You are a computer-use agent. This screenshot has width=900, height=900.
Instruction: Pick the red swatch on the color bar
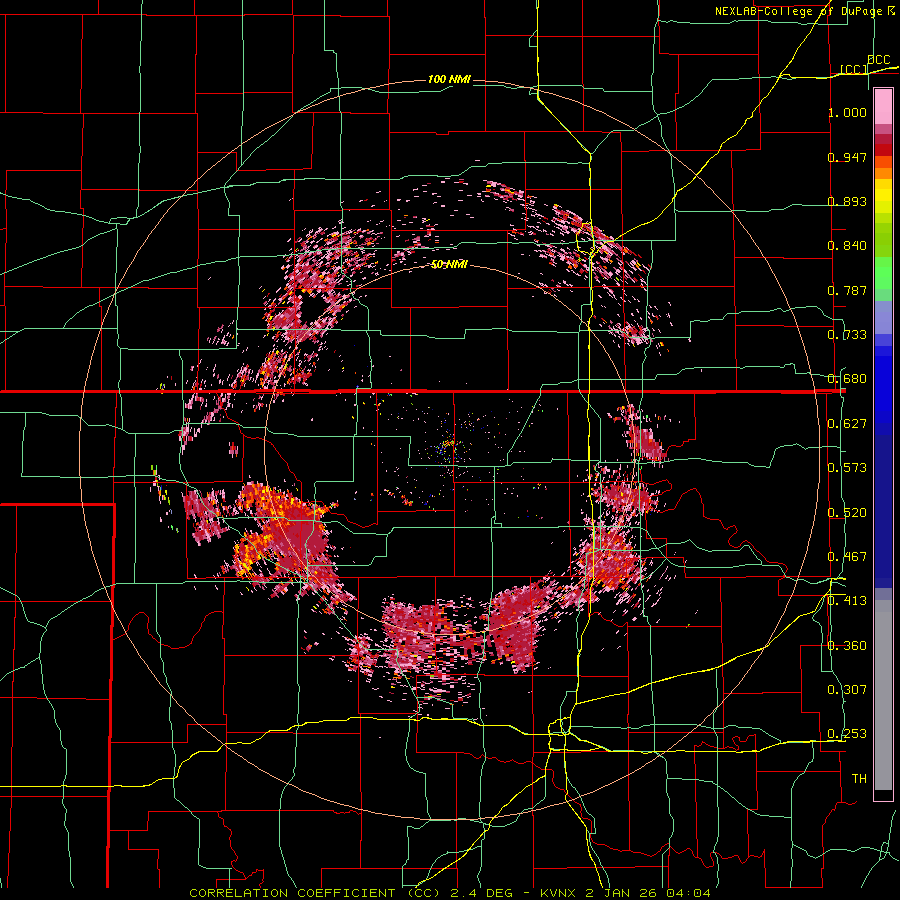click(x=883, y=150)
